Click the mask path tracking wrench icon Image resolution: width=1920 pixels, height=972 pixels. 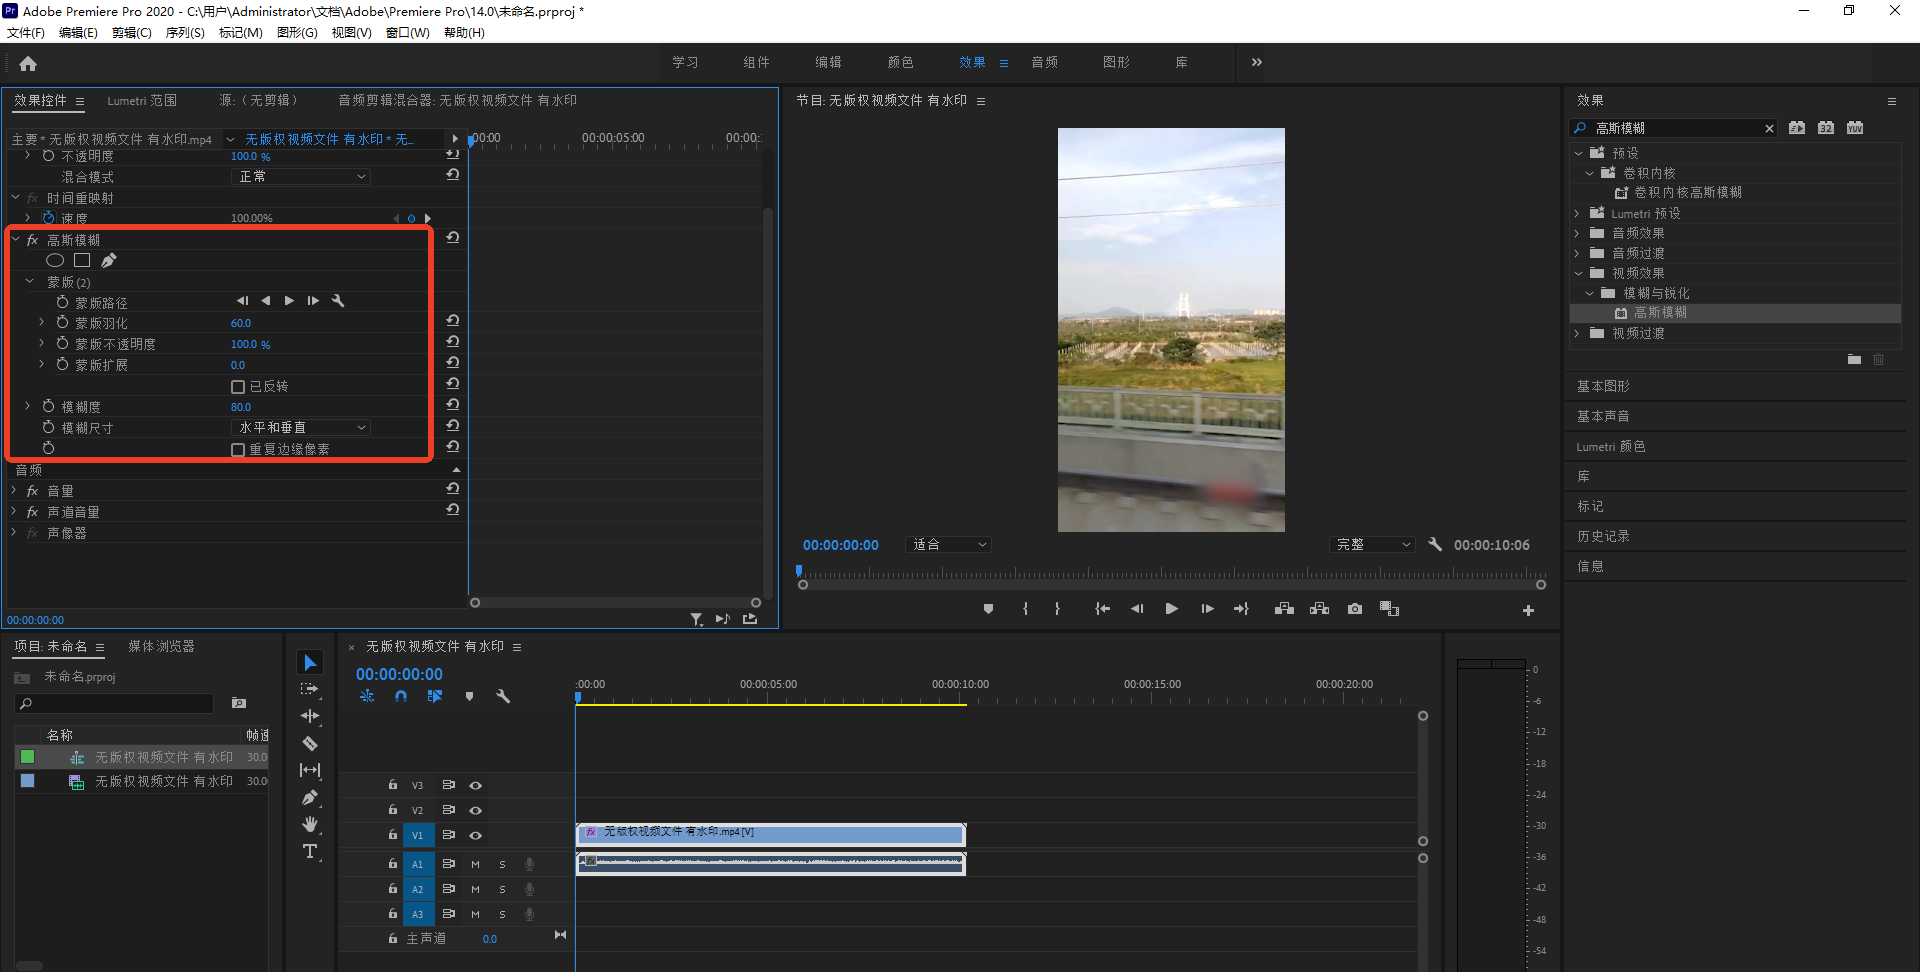click(x=338, y=301)
